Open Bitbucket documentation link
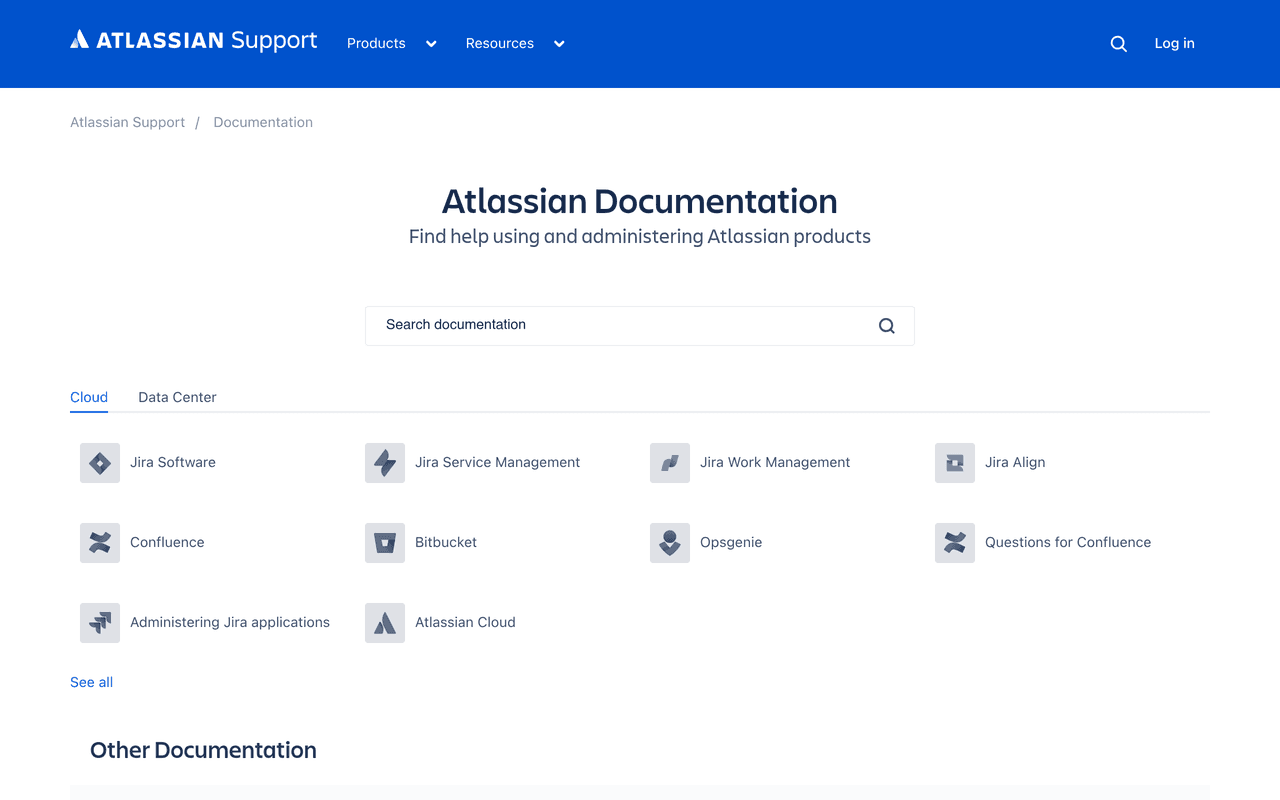The image size is (1280, 800). (x=446, y=542)
